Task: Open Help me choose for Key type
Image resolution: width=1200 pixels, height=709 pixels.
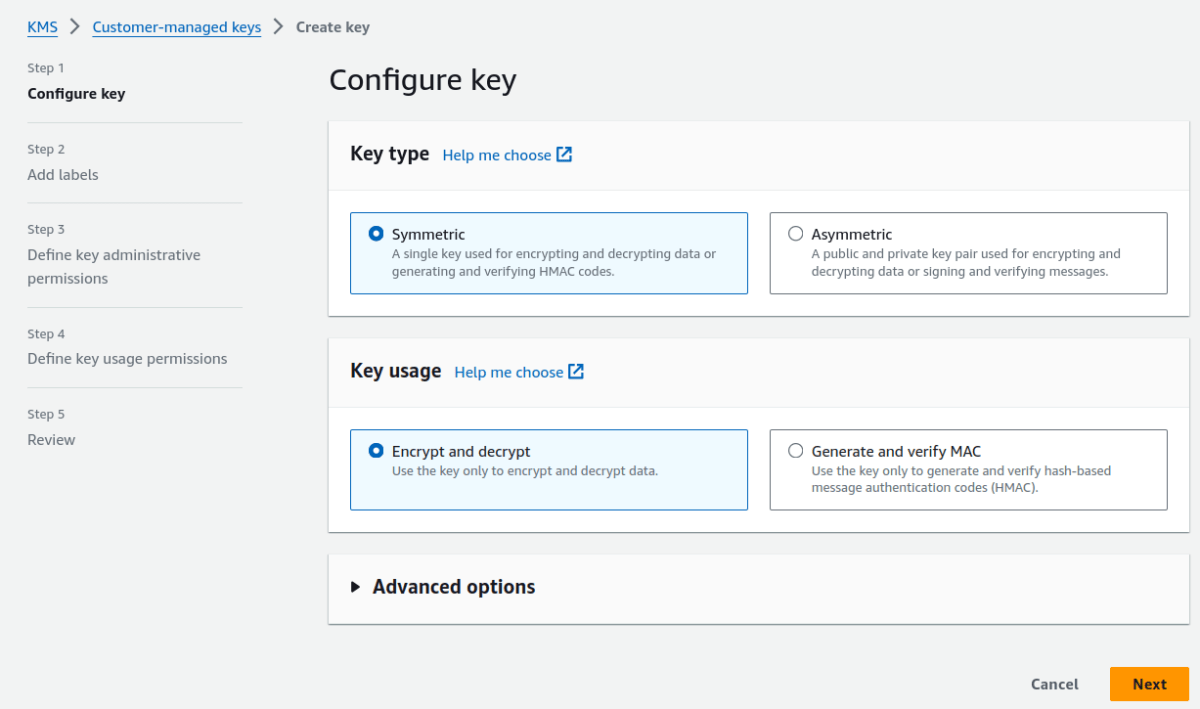Action: pyautogui.click(x=498, y=155)
